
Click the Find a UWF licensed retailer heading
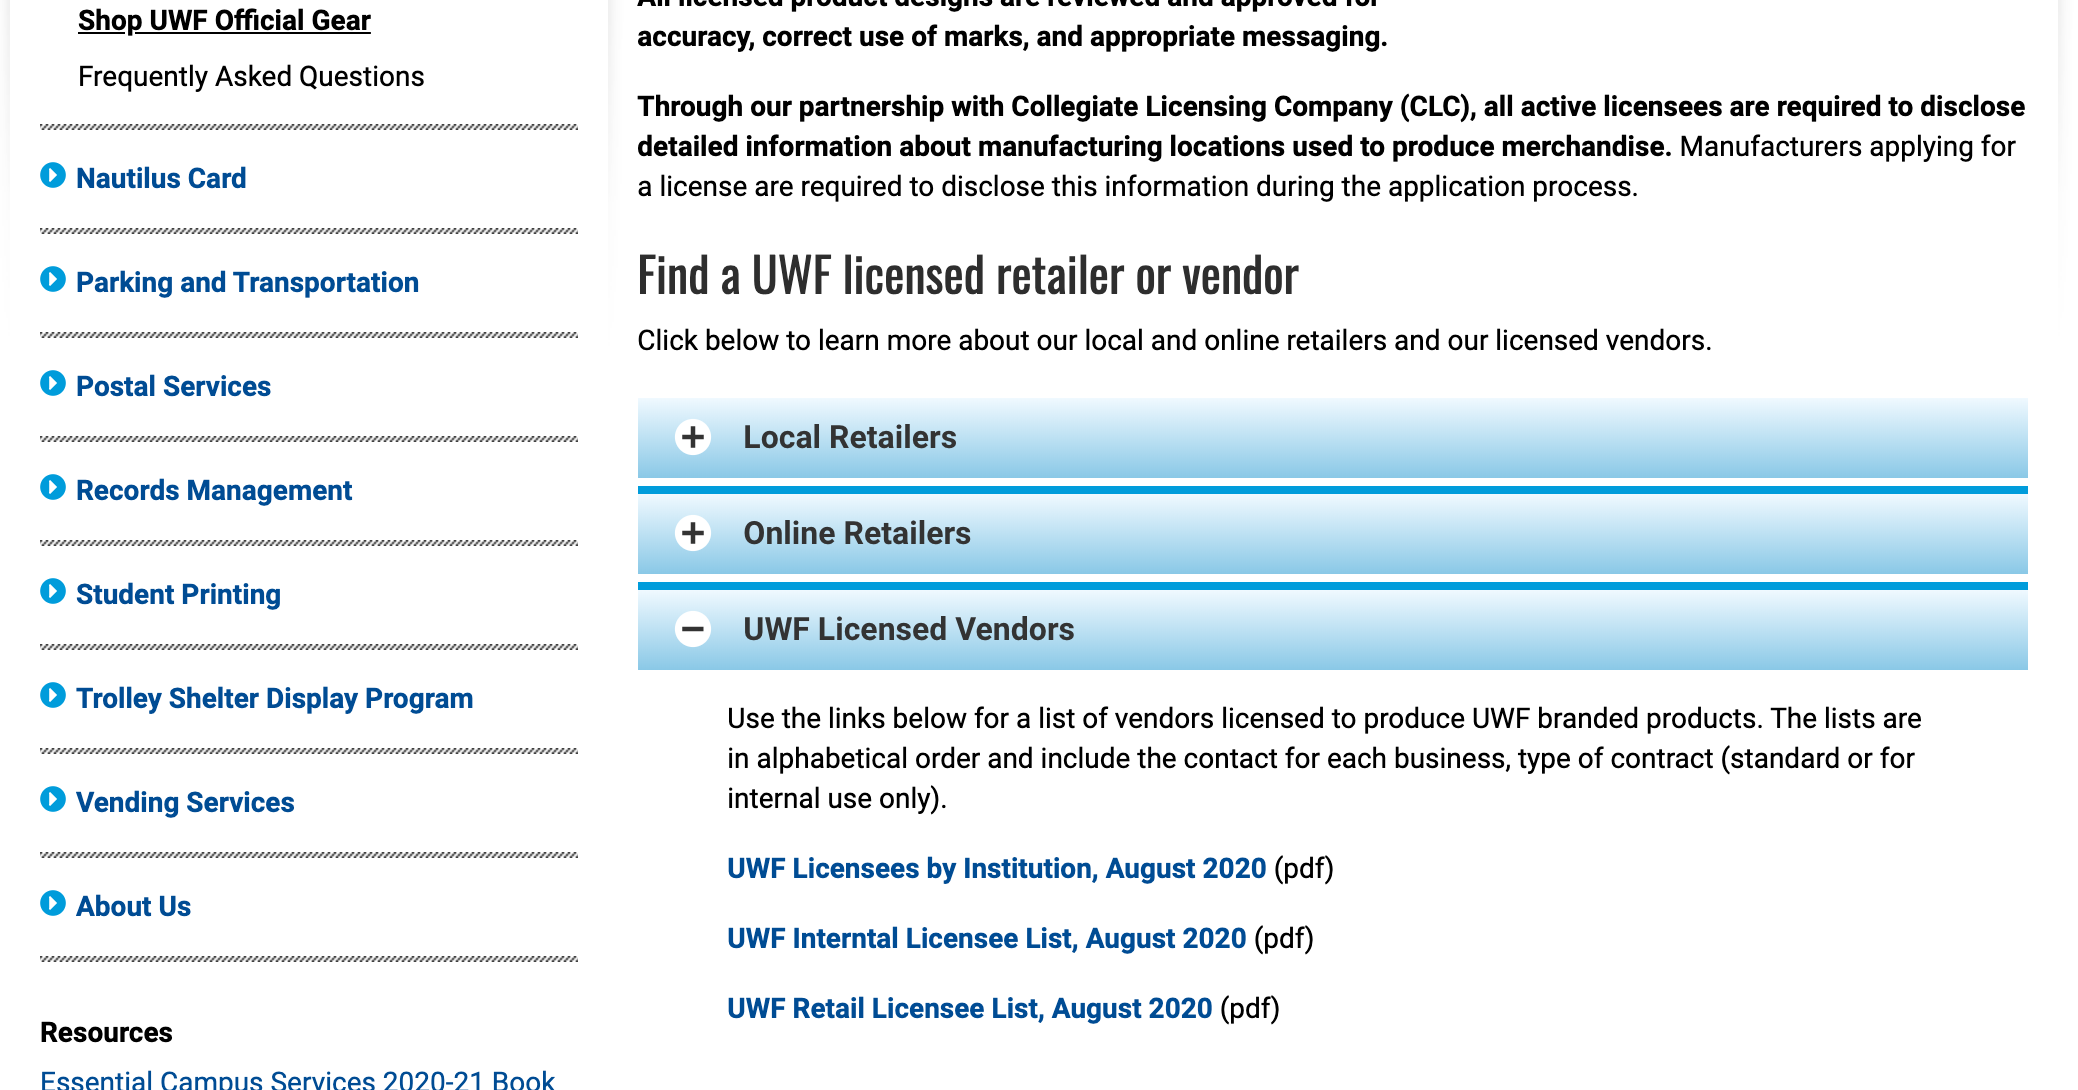[x=967, y=275]
